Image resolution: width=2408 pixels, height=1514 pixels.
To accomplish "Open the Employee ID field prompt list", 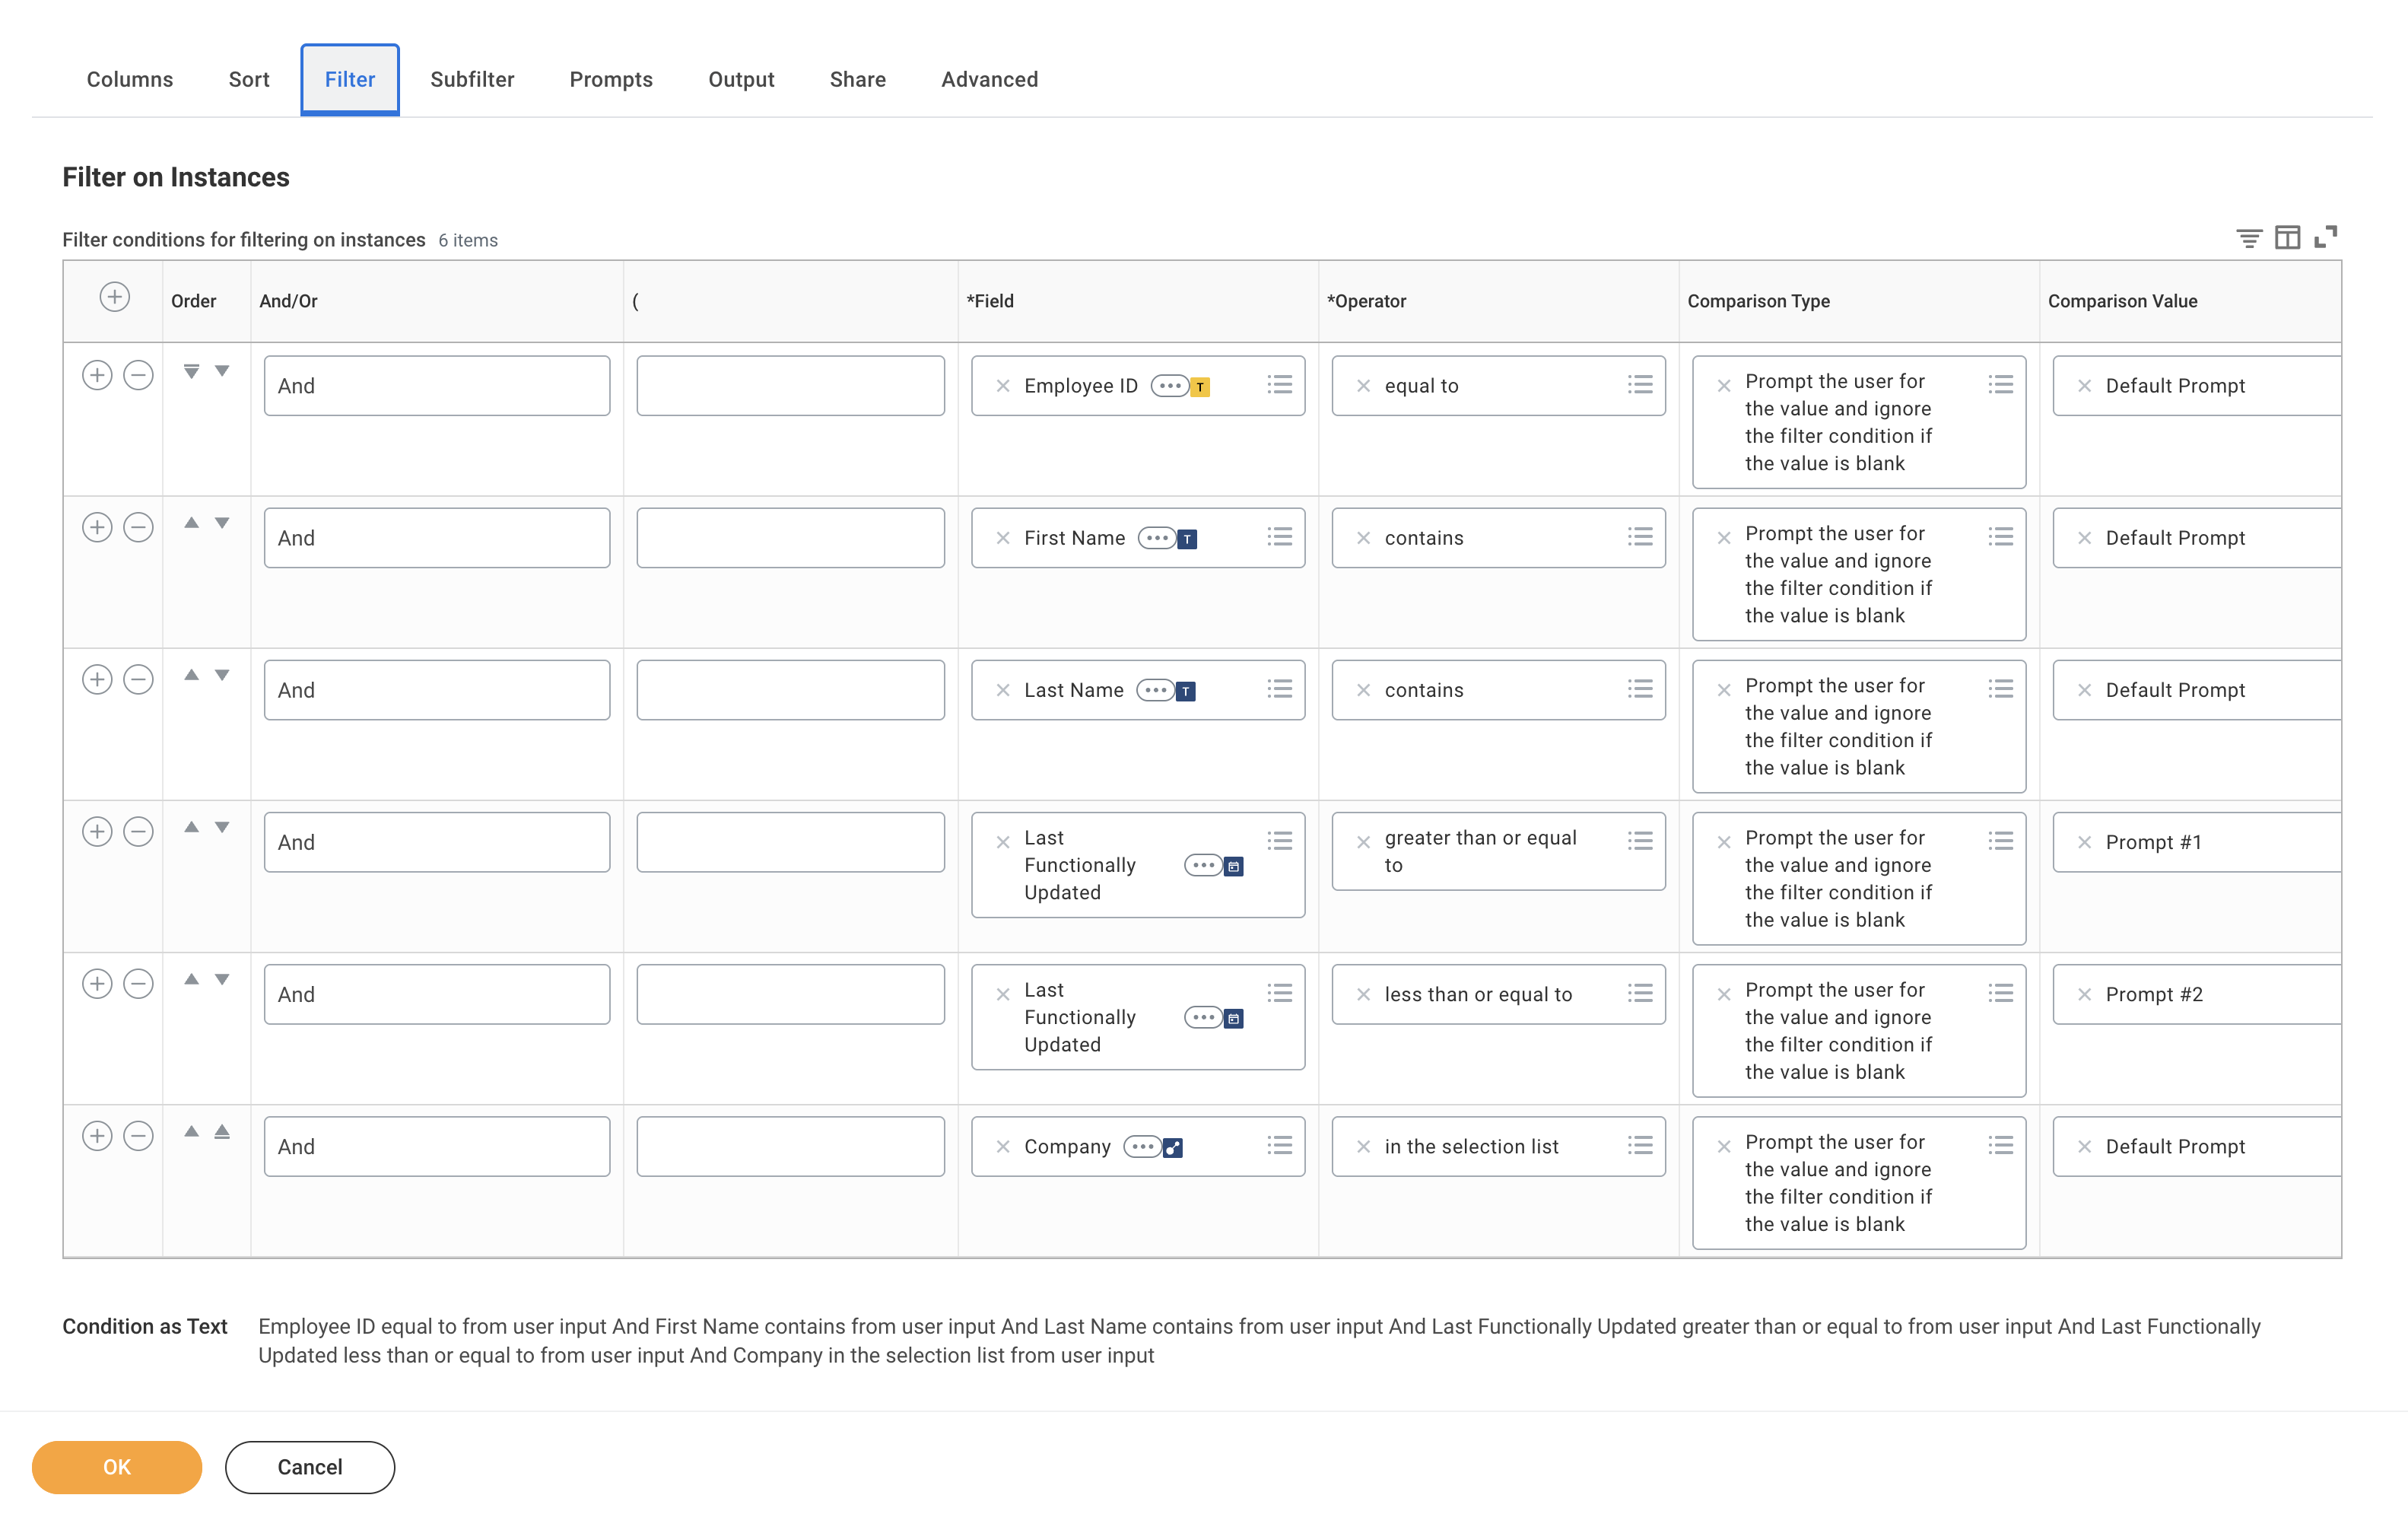I will tap(1280, 385).
